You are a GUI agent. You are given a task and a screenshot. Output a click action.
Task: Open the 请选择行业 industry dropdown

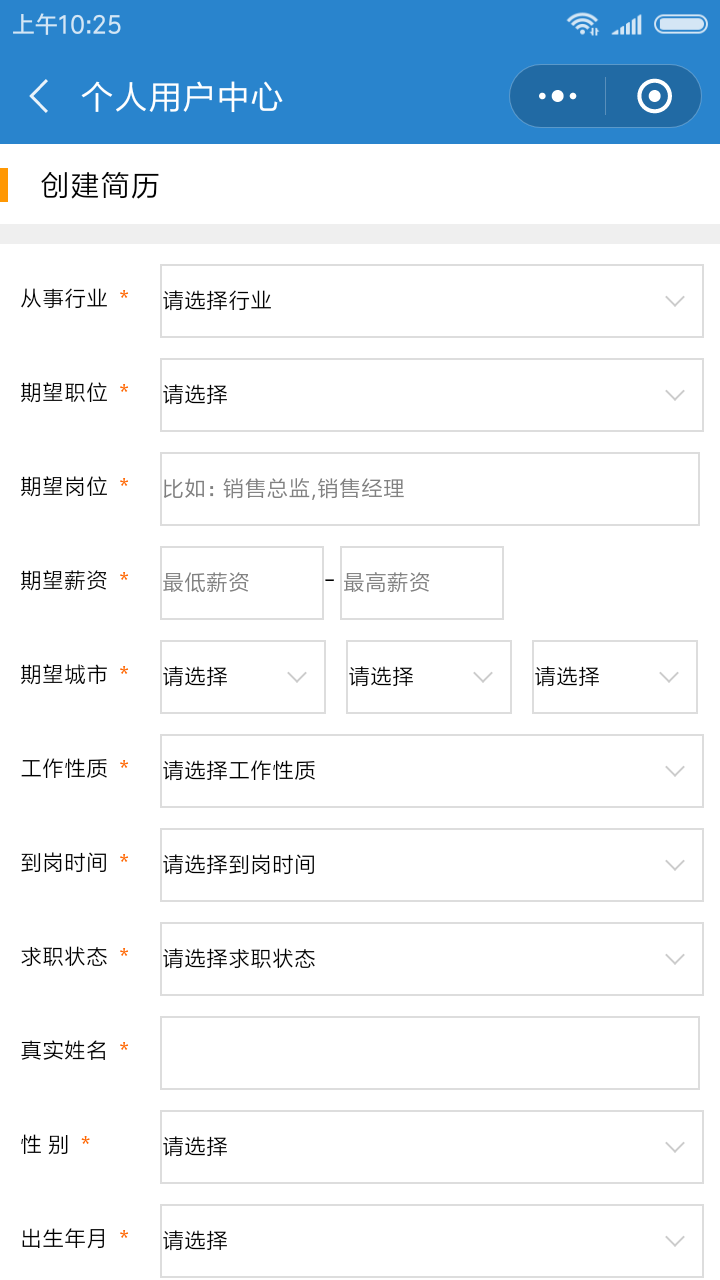coord(432,301)
